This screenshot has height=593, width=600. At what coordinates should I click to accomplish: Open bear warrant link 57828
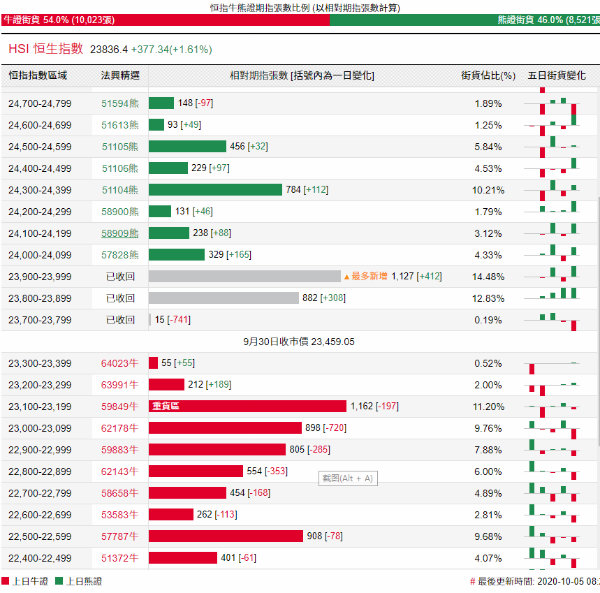pos(120,255)
